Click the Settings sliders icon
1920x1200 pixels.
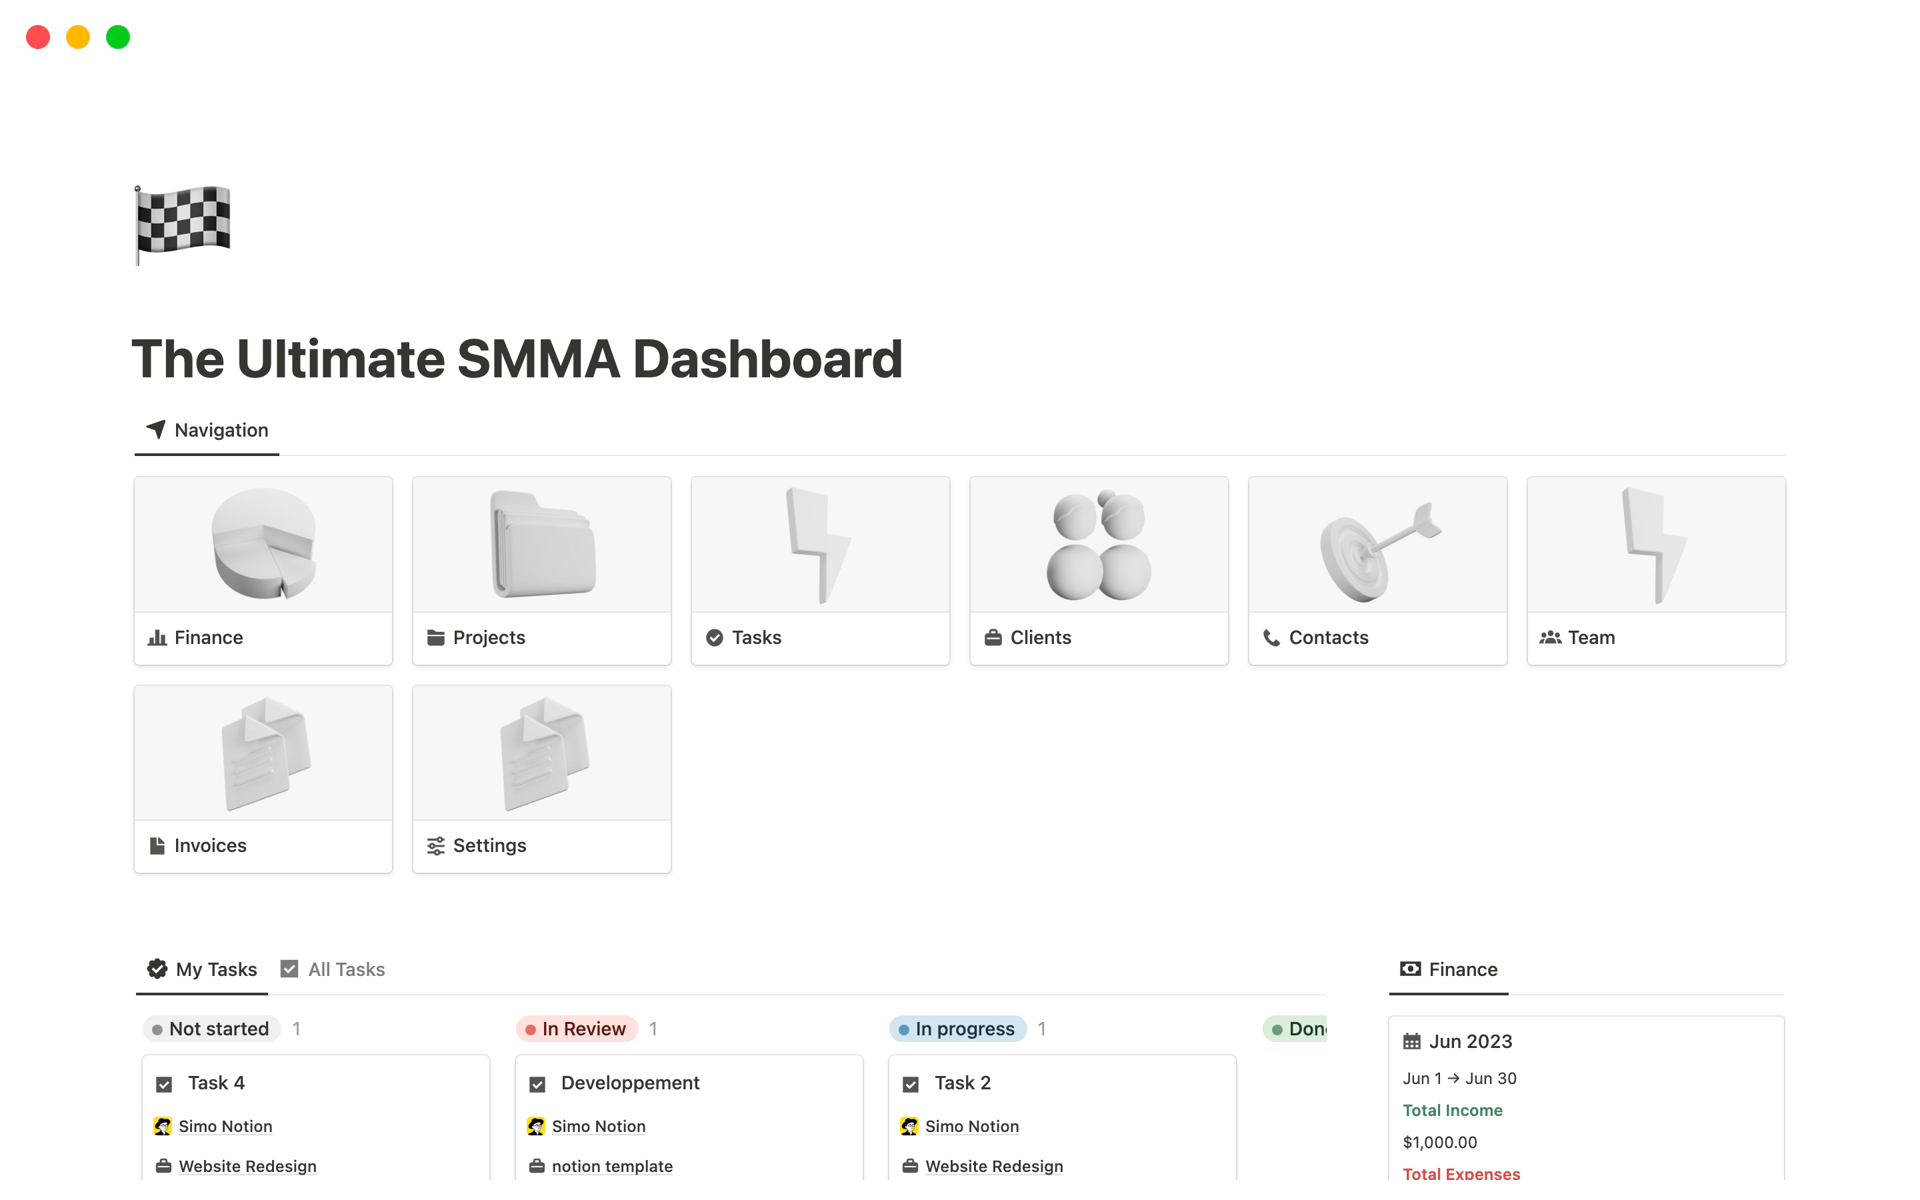[436, 846]
